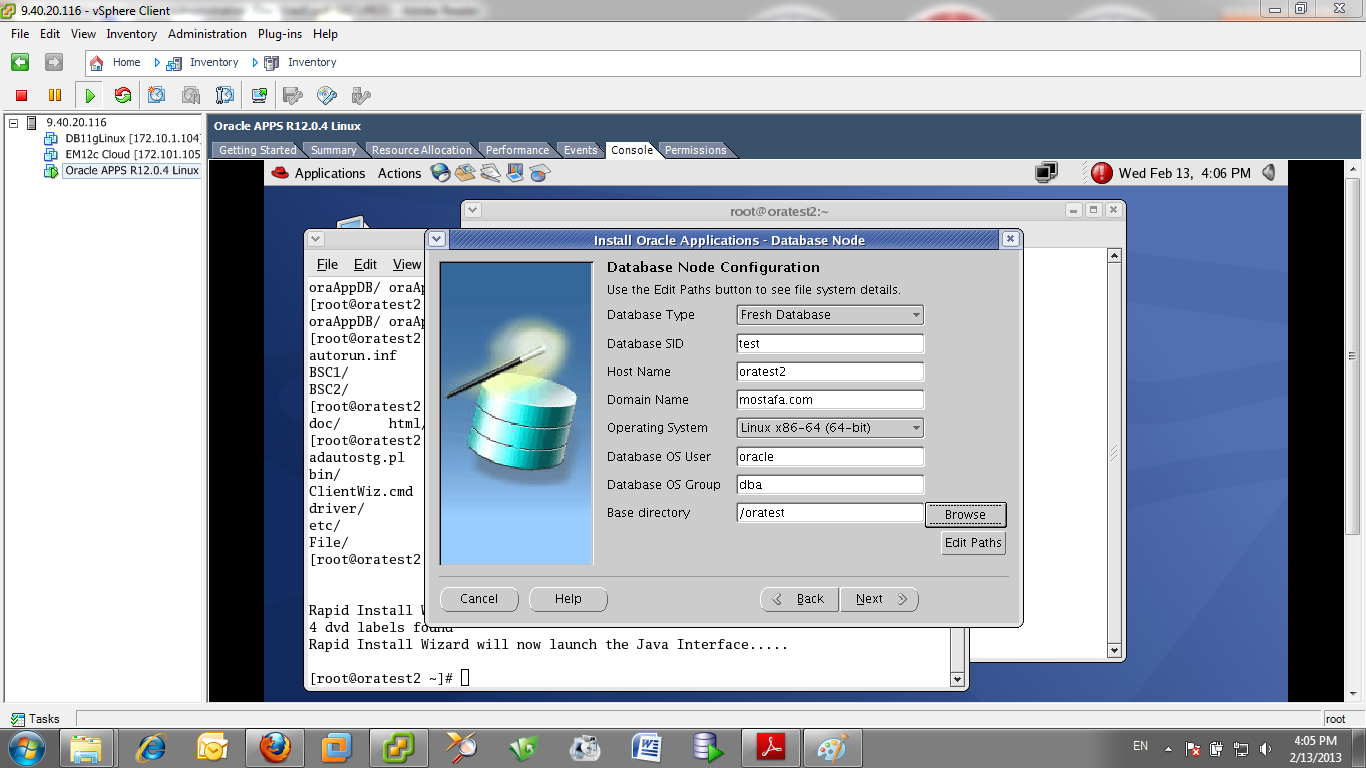Select DB11gLinux VM in the inventory tree
This screenshot has width=1366, height=768.
tap(132, 138)
